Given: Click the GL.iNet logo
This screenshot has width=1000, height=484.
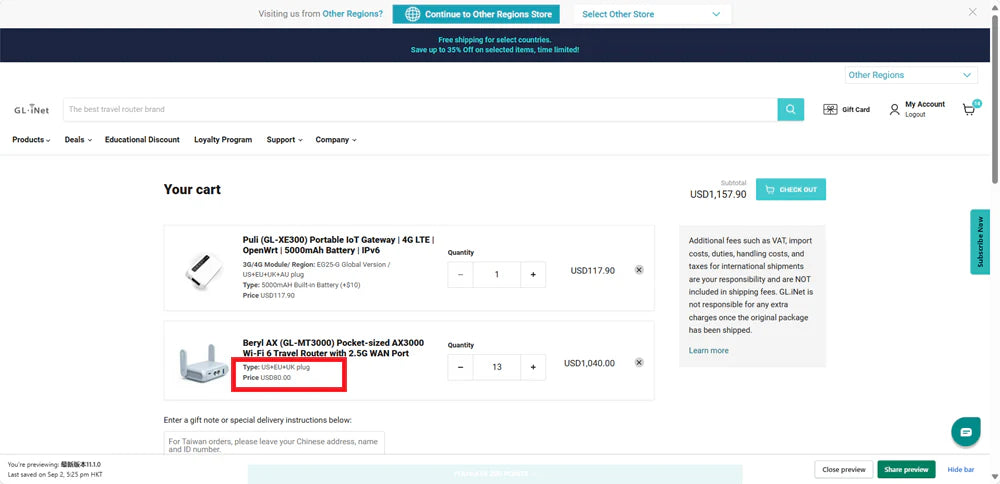Looking at the screenshot, I should click(31, 109).
